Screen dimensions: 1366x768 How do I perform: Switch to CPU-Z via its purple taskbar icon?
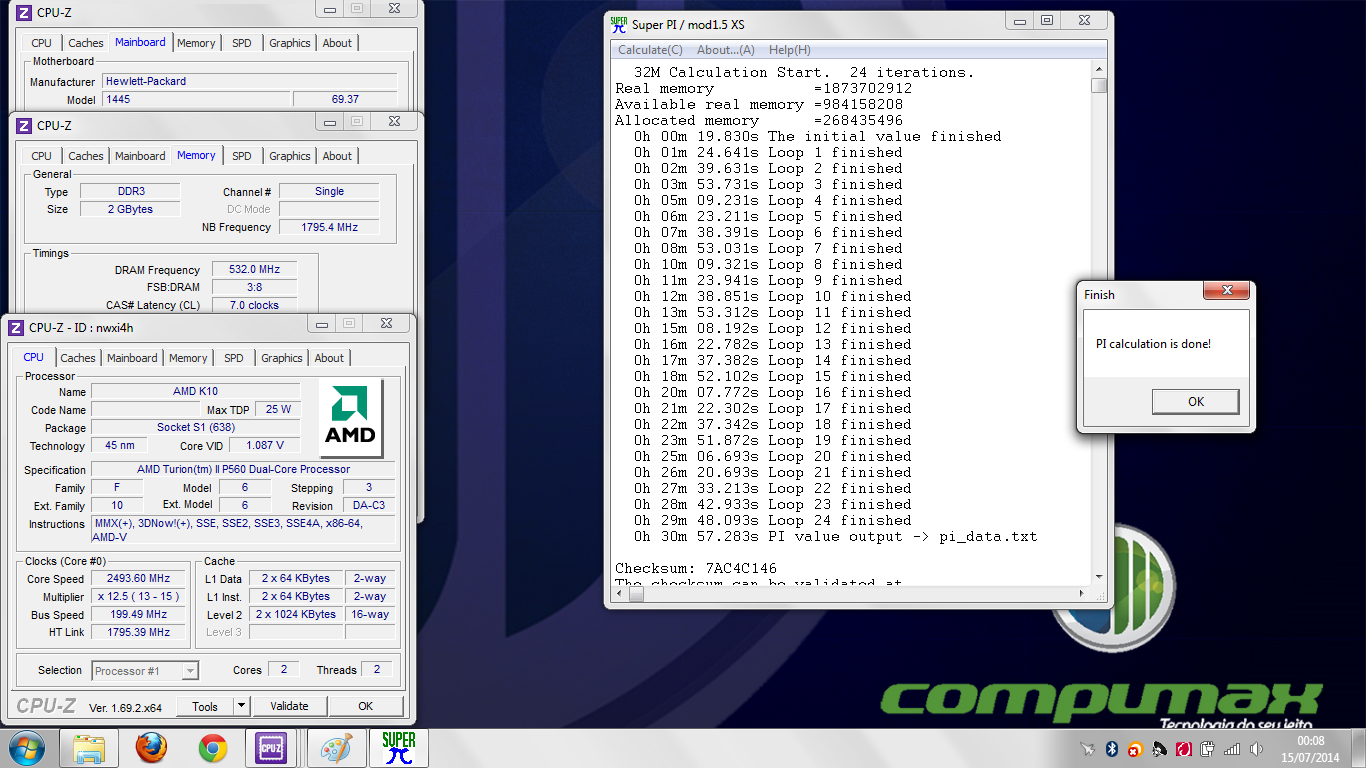[270, 748]
